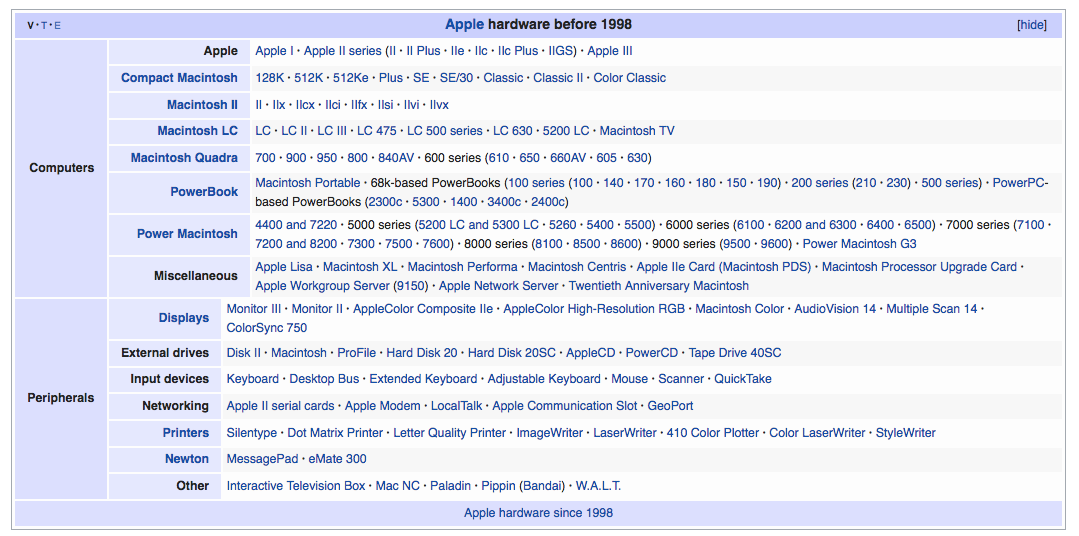The height and width of the screenshot is (536, 1079).
Task: Open the 'Apple hardware since 1998' footer link
Action: point(538,513)
